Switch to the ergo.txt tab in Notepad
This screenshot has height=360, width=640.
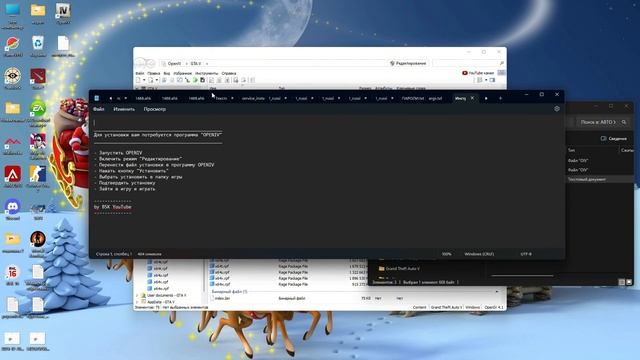pyautogui.click(x=435, y=98)
